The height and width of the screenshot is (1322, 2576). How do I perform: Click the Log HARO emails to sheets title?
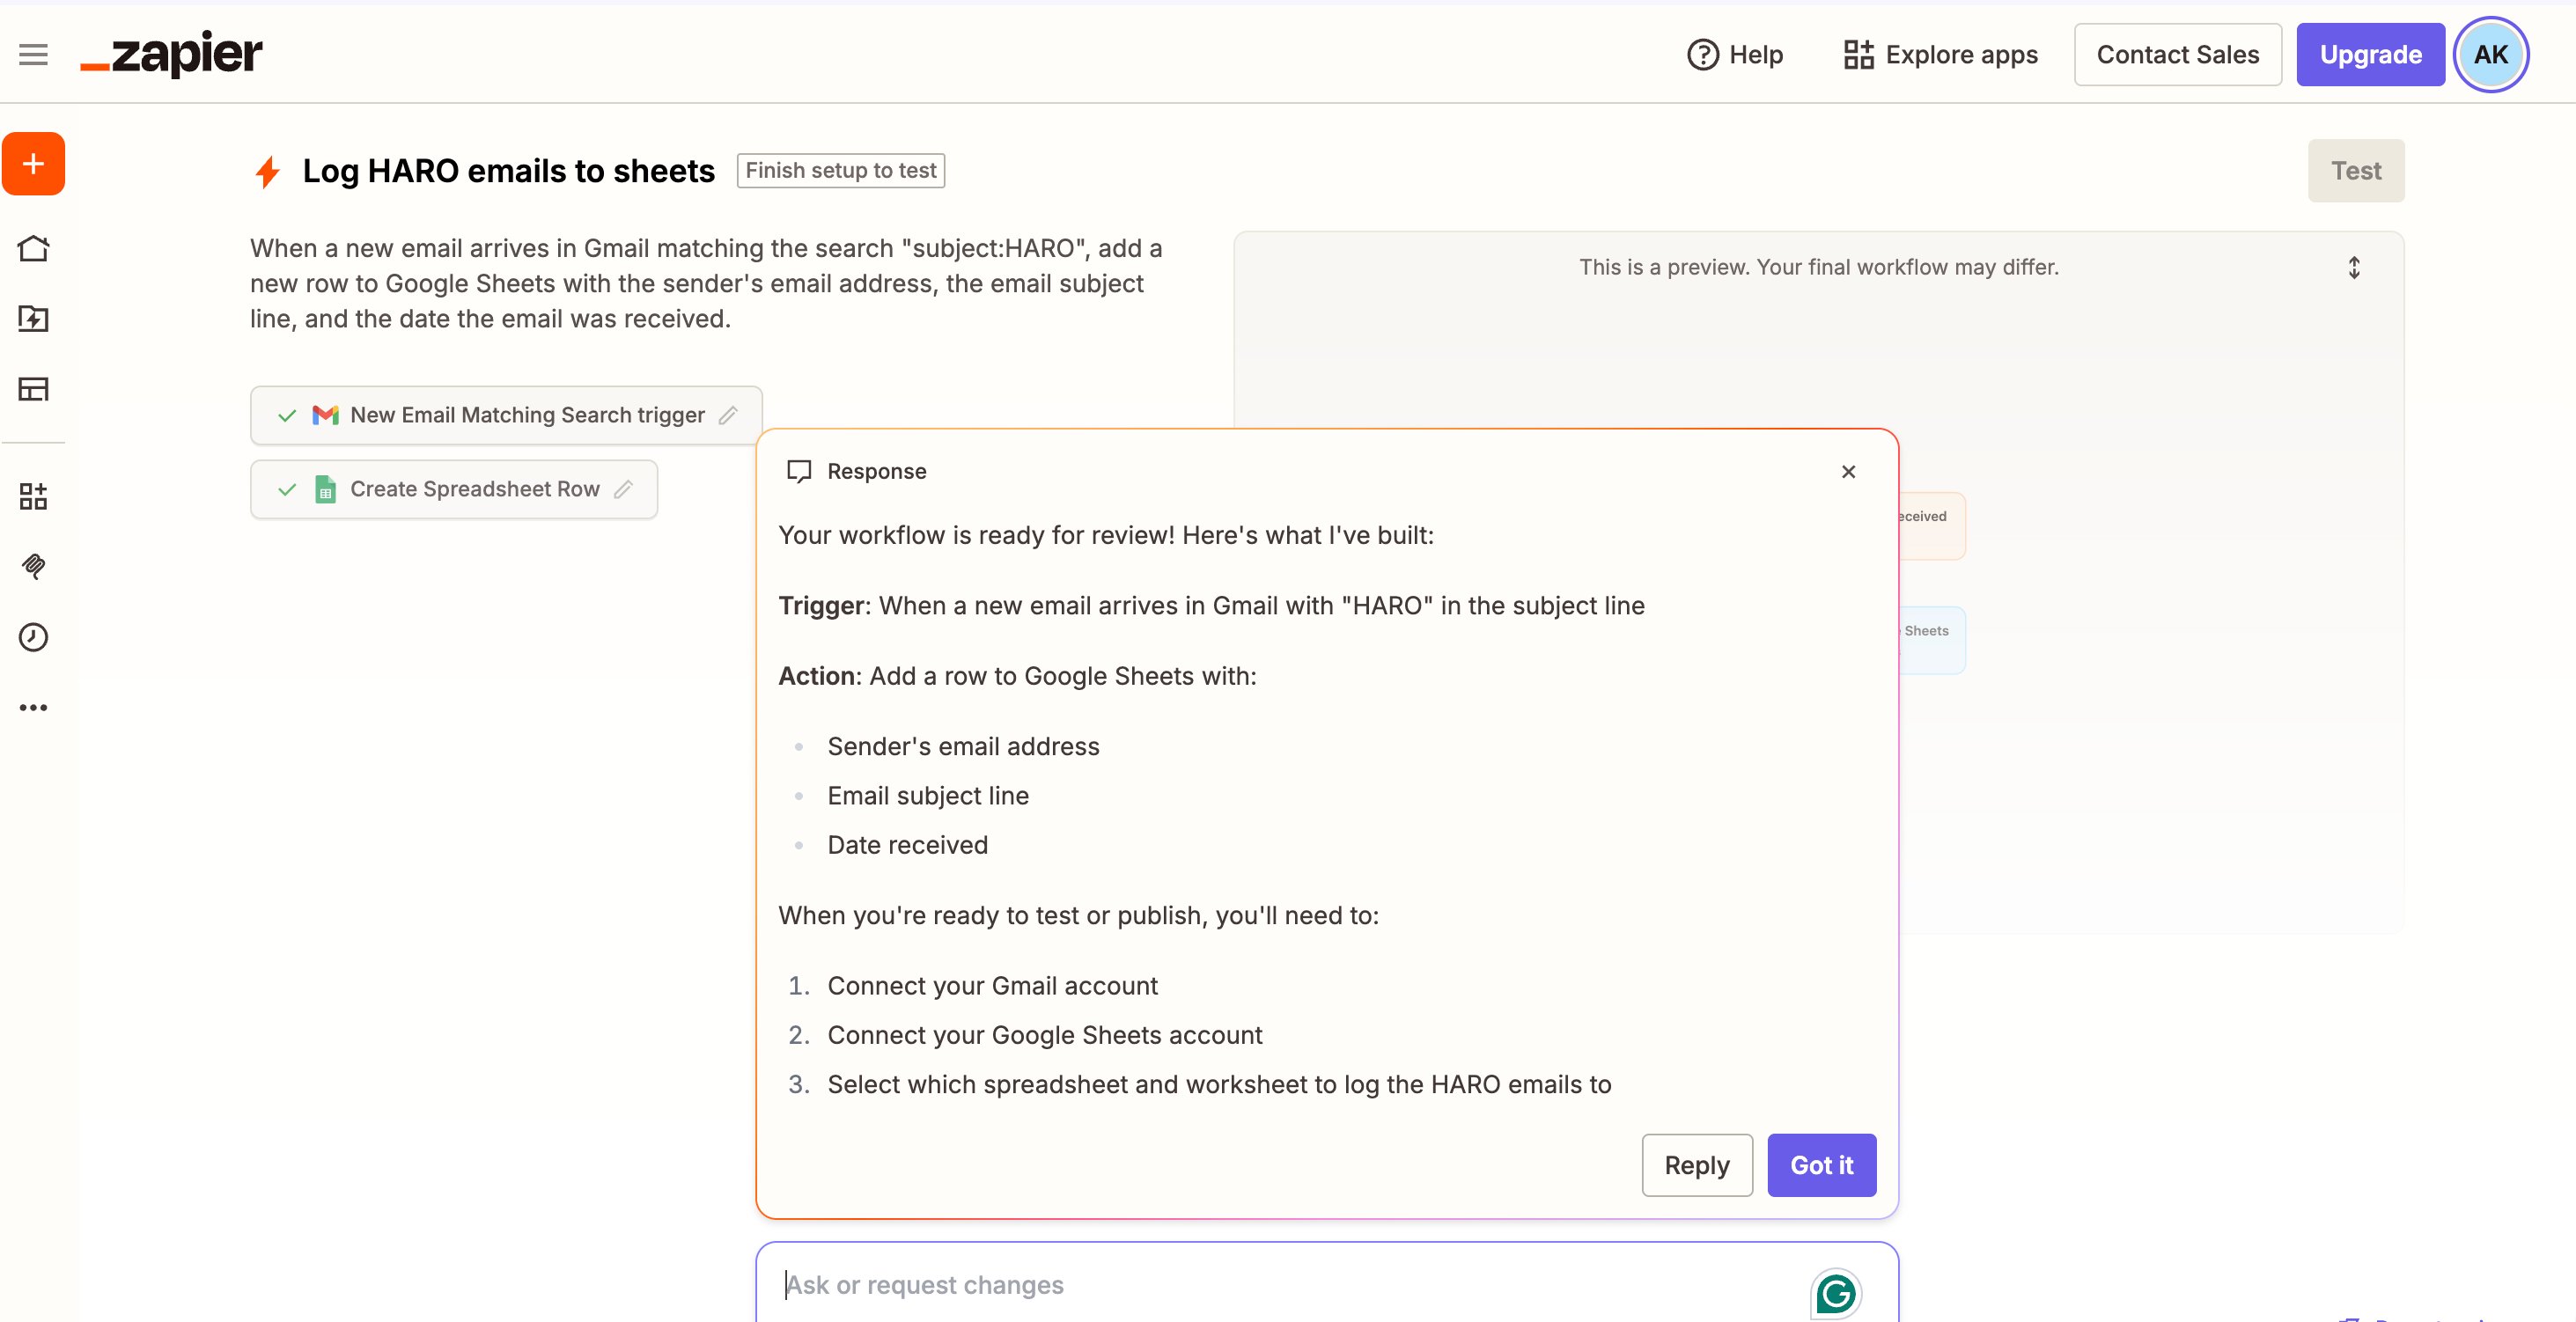pos(508,171)
